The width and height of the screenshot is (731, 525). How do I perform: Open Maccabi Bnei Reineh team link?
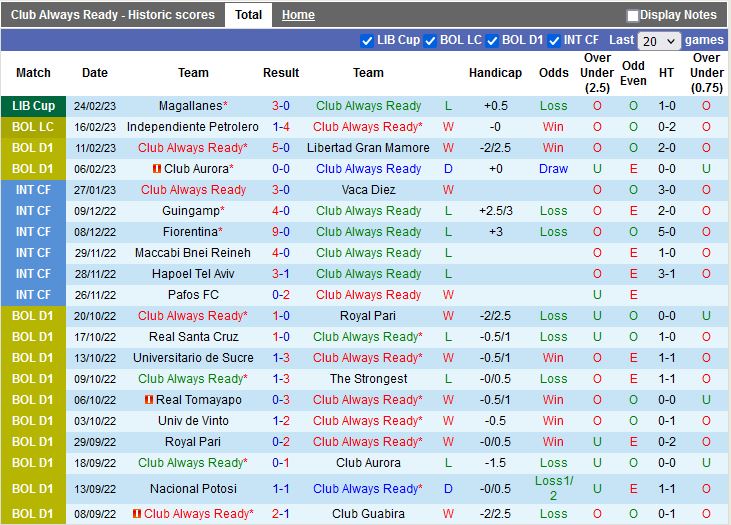pyautogui.click(x=193, y=253)
